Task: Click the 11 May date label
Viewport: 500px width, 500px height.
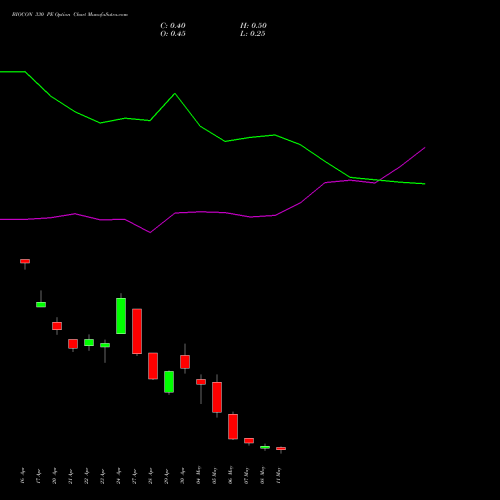Action: 279,475
